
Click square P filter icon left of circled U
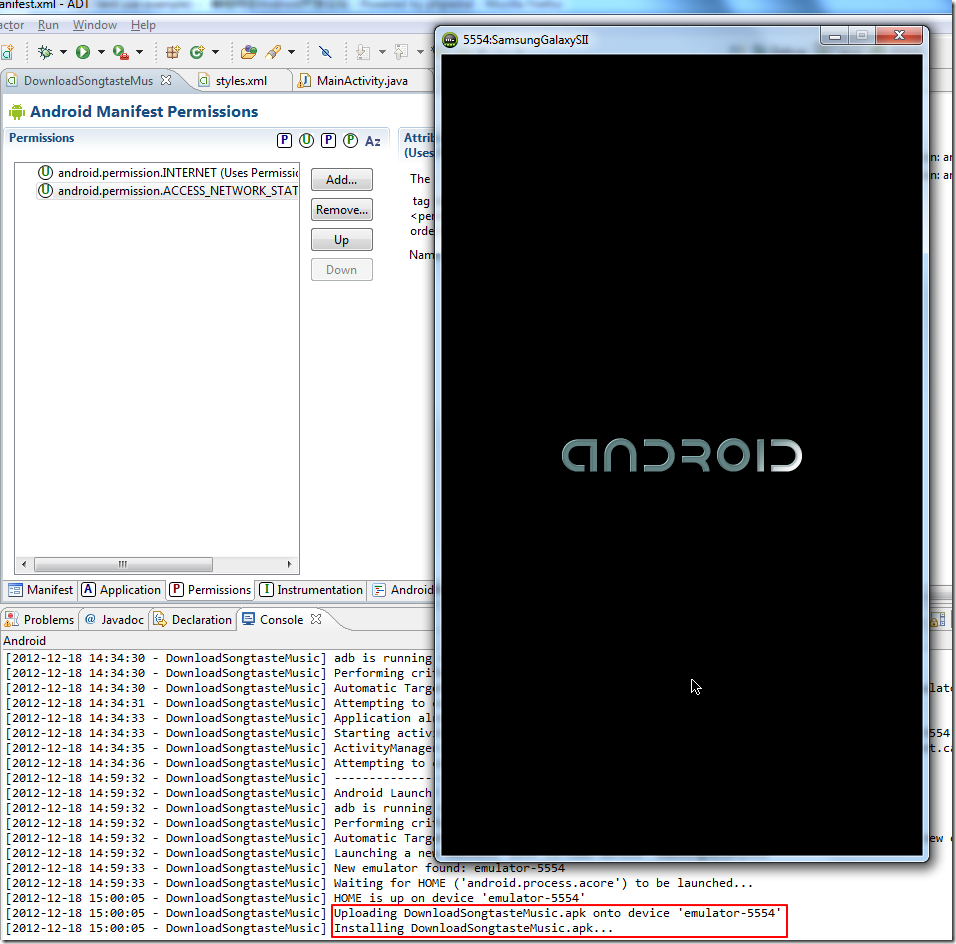(x=284, y=141)
